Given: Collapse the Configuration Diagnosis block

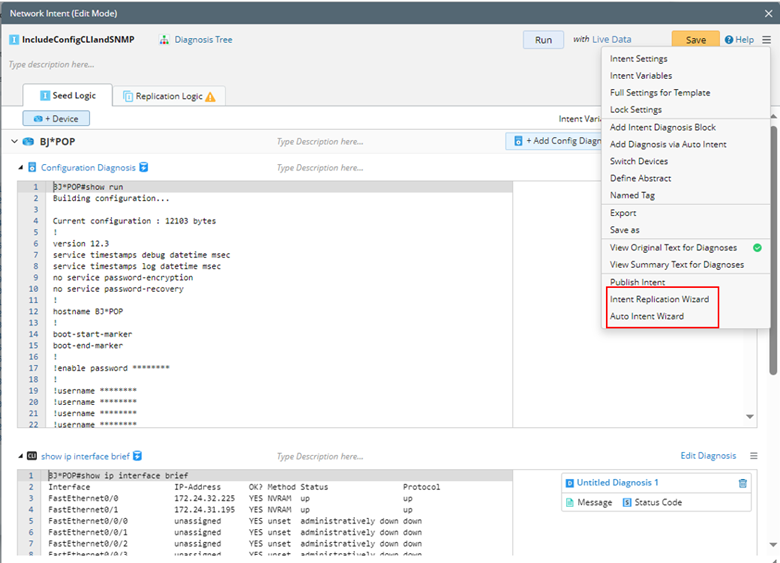Looking at the screenshot, I should pos(21,168).
